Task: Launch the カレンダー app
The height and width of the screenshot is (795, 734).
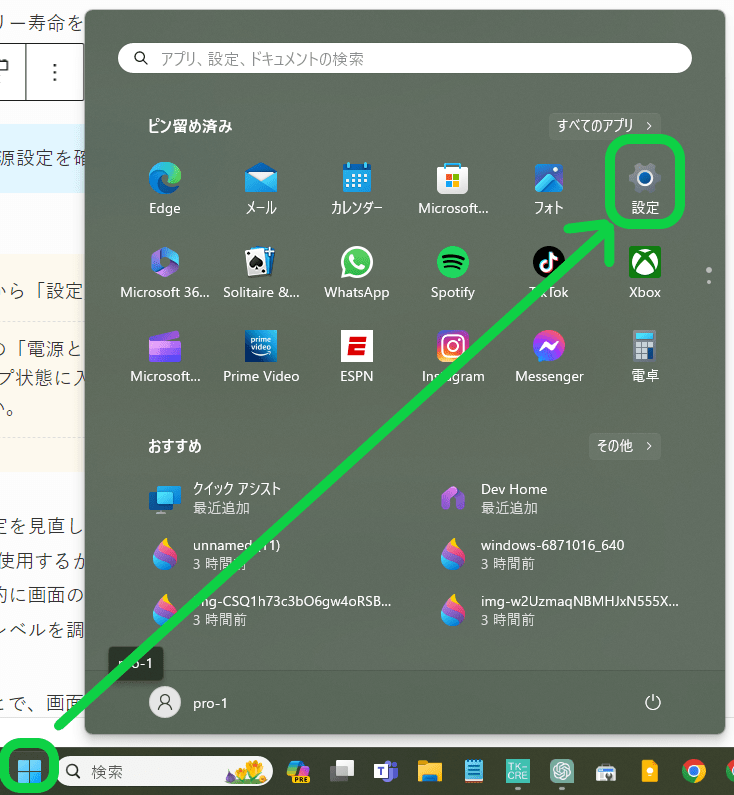Action: [x=356, y=189]
